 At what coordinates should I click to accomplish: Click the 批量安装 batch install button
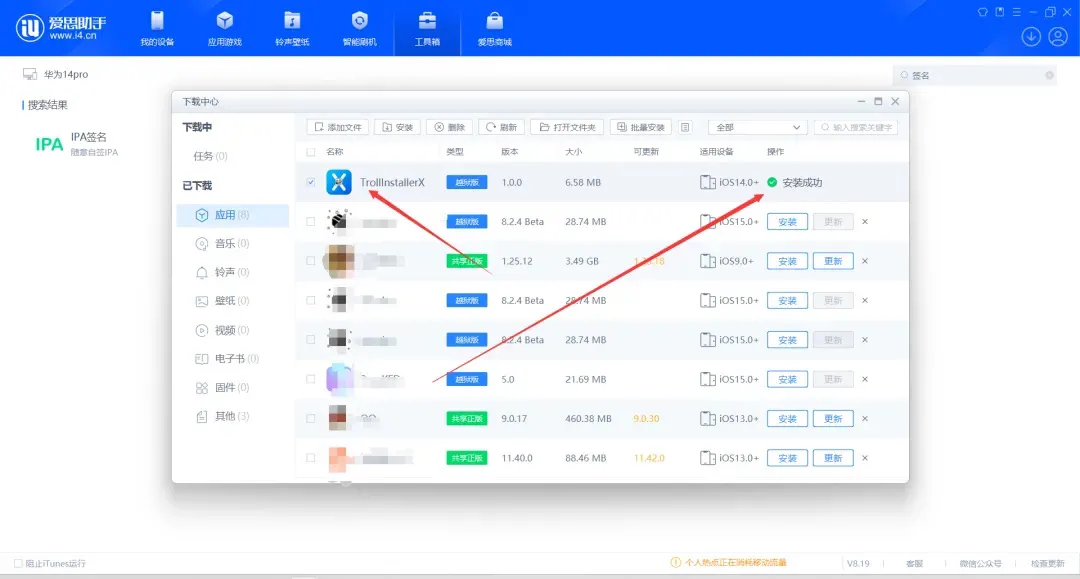tap(641, 127)
